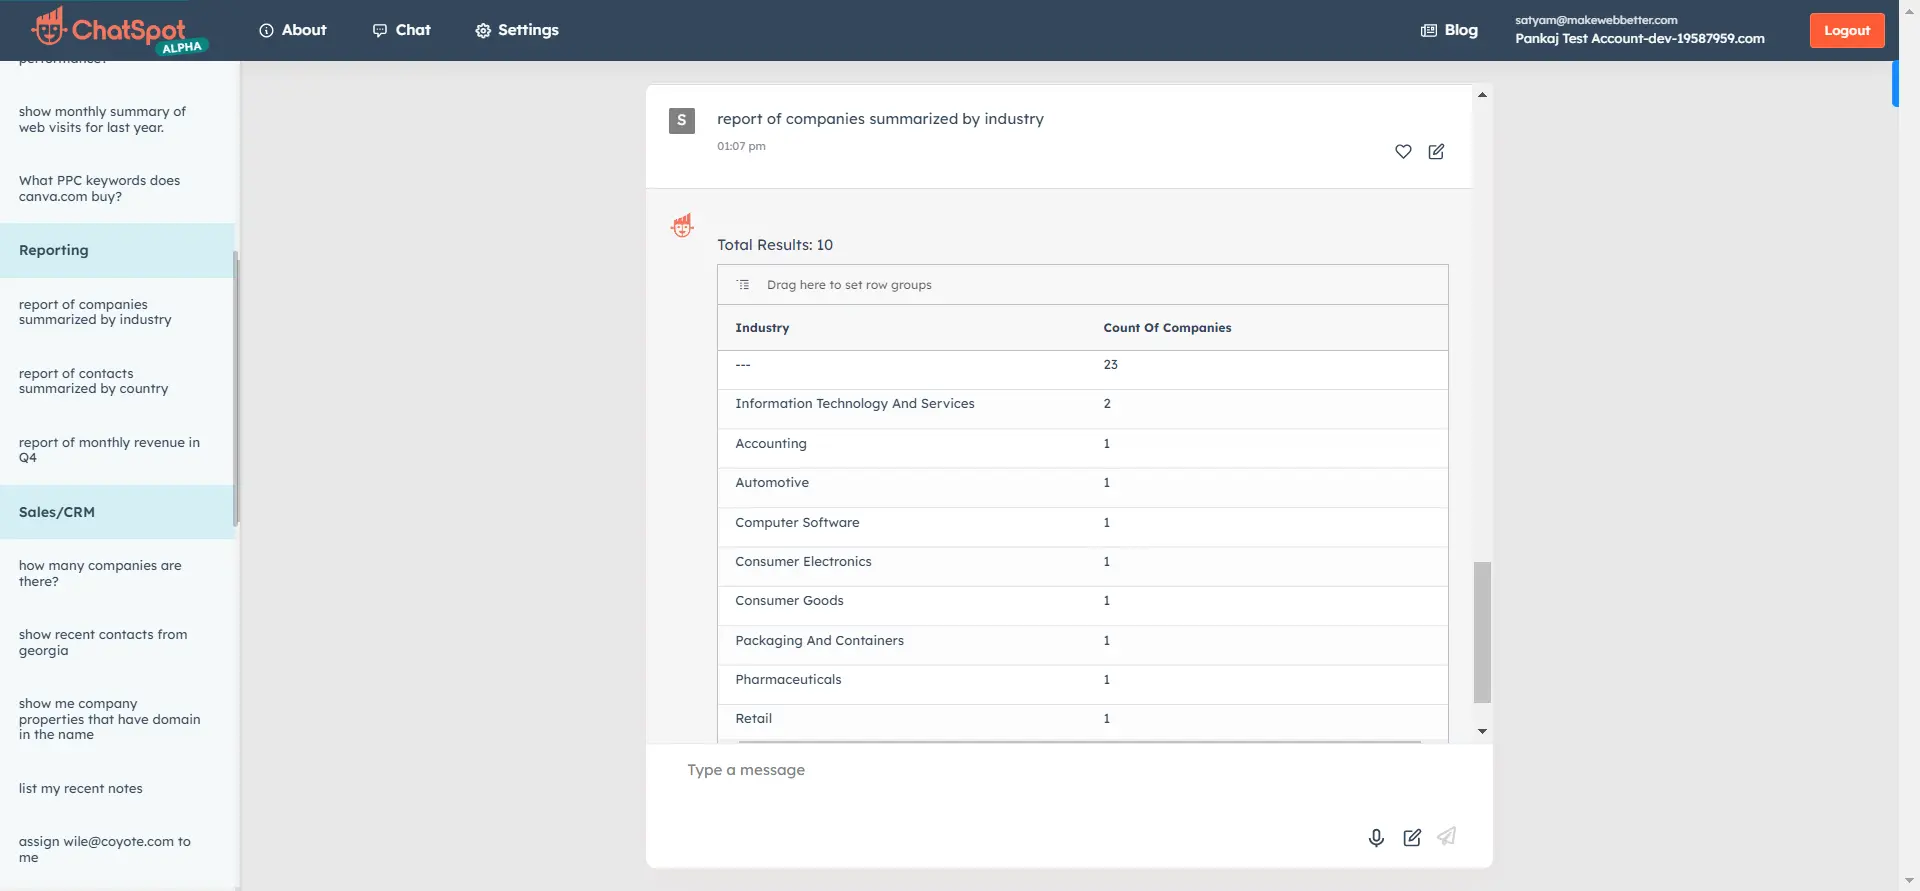Select 'how many companies are there?' prompt
The width and height of the screenshot is (1920, 891).
point(100,573)
